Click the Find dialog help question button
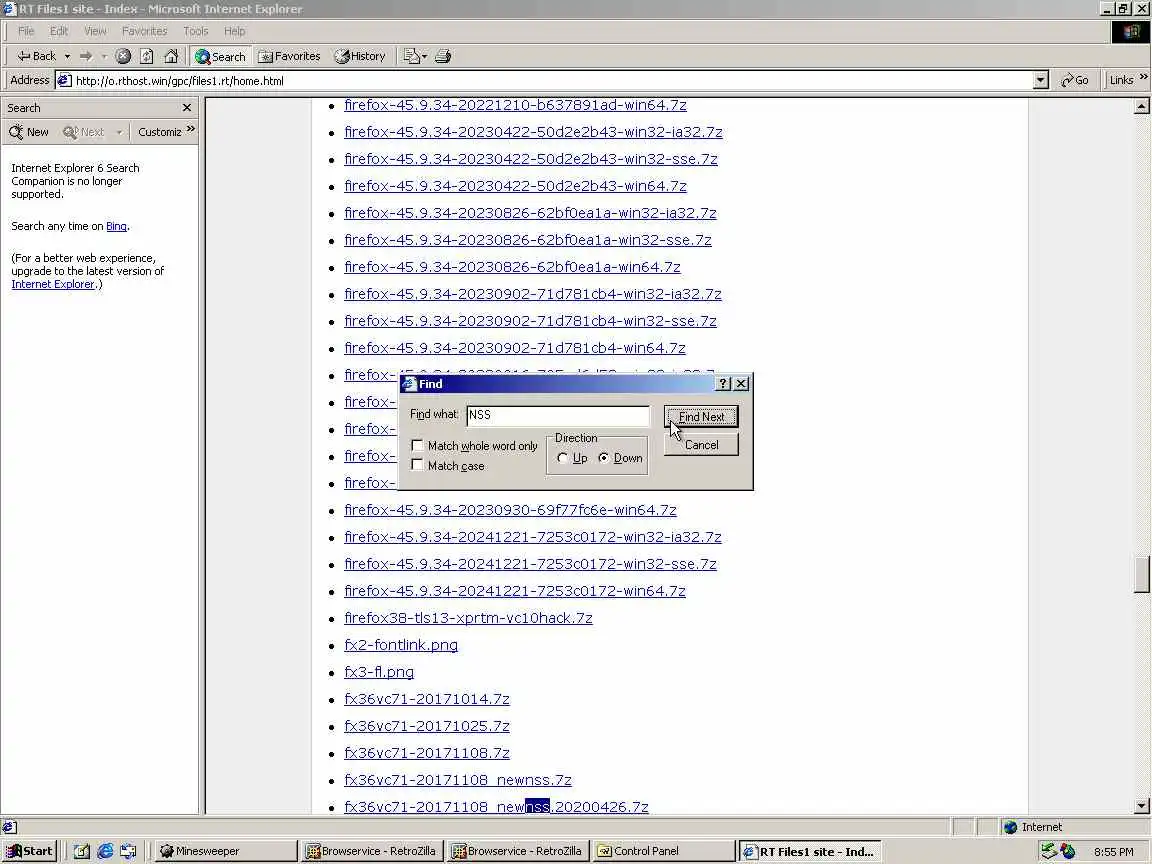This screenshot has width=1152, height=864. 723,384
